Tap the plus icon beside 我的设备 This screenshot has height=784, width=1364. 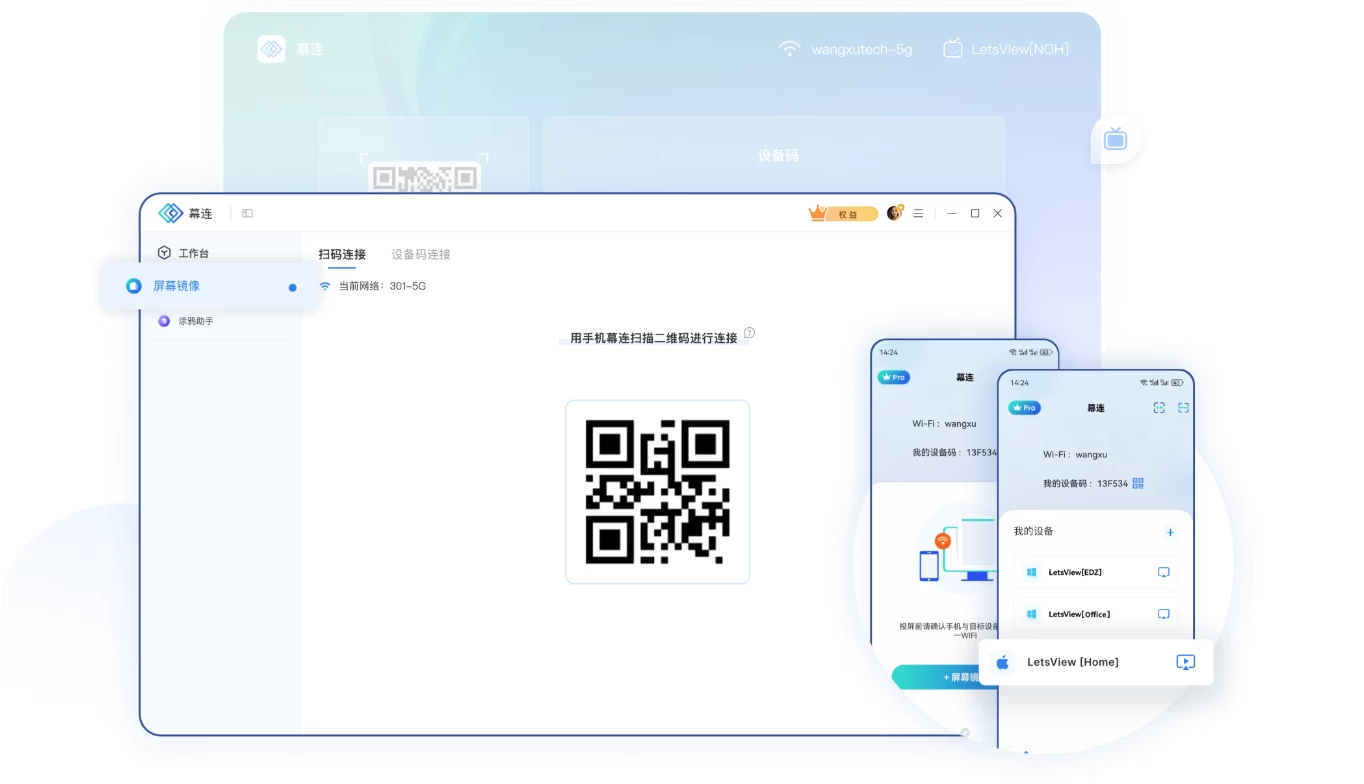1170,532
